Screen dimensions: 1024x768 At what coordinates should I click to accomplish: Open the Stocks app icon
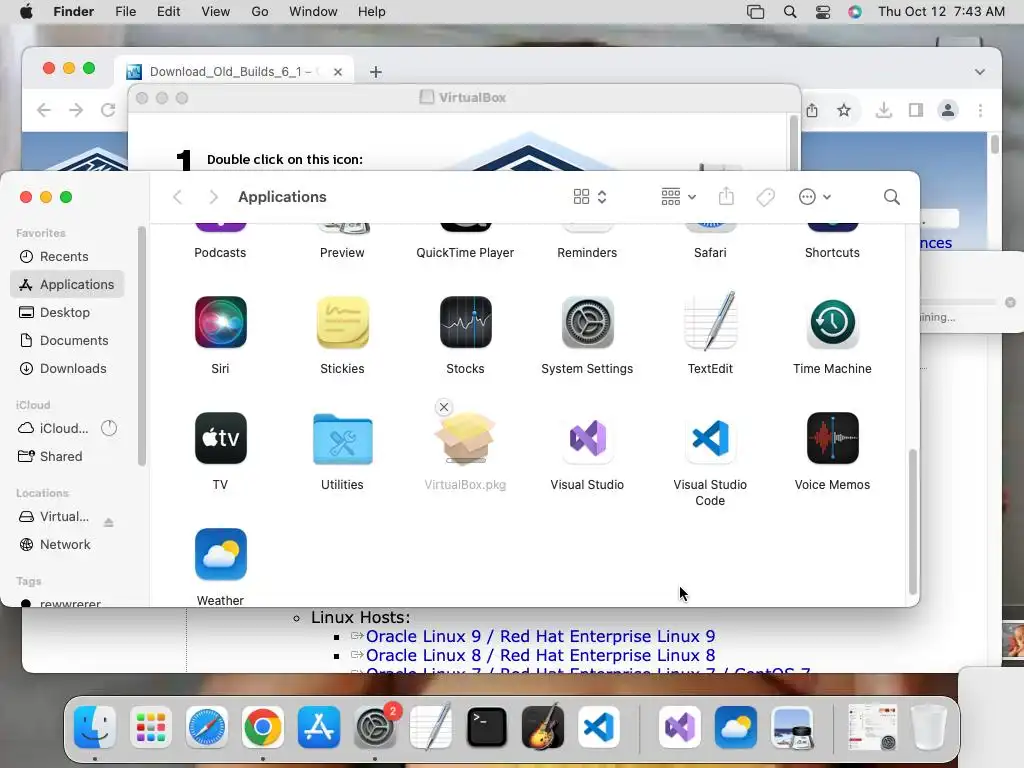(x=465, y=322)
